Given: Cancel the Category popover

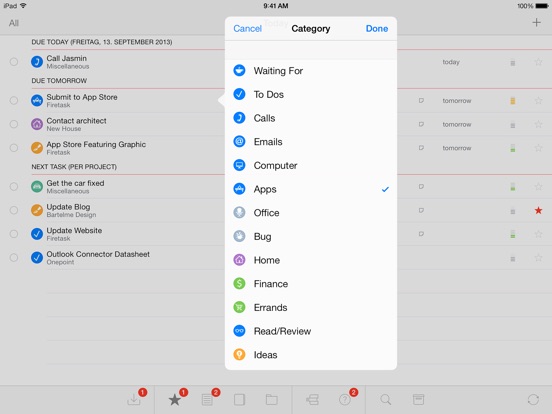Looking at the screenshot, I should [247, 29].
